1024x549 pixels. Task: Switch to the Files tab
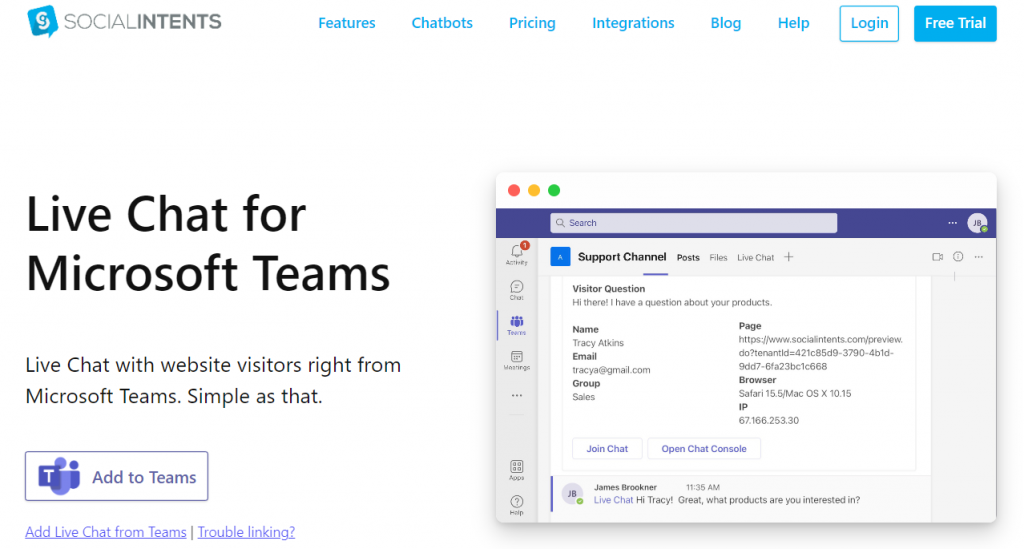[718, 258]
